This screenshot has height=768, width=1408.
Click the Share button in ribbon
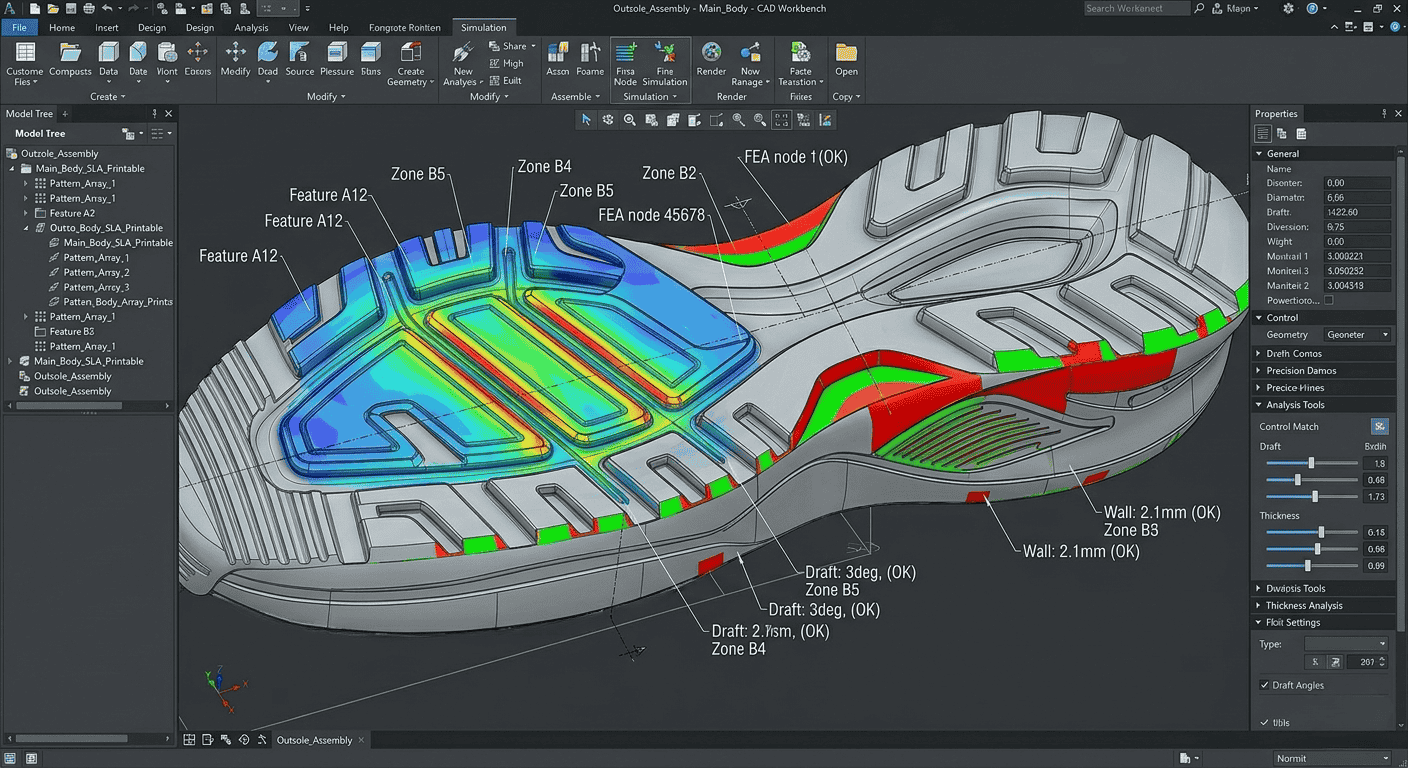click(511, 46)
